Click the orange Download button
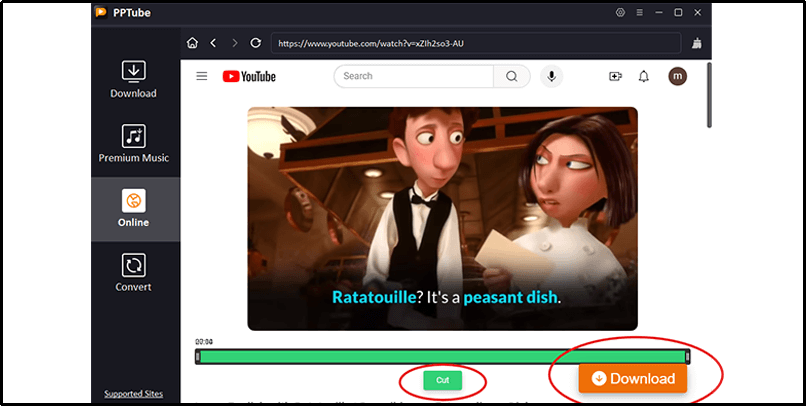806x406 pixels. [x=633, y=379]
